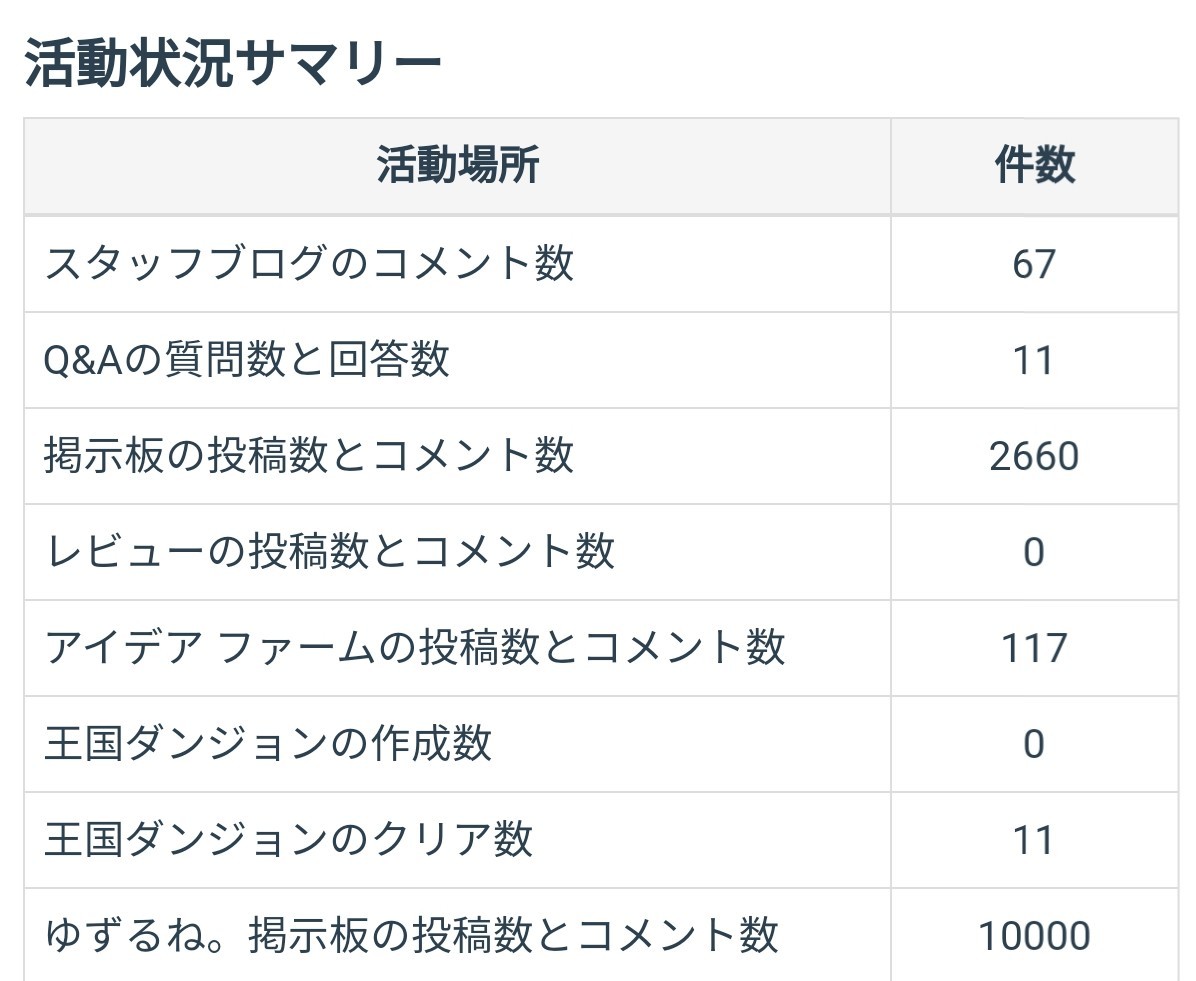Click the count 0 in the レビュー row
Screen dimensions: 1196x981
pyautogui.click(x=1034, y=553)
